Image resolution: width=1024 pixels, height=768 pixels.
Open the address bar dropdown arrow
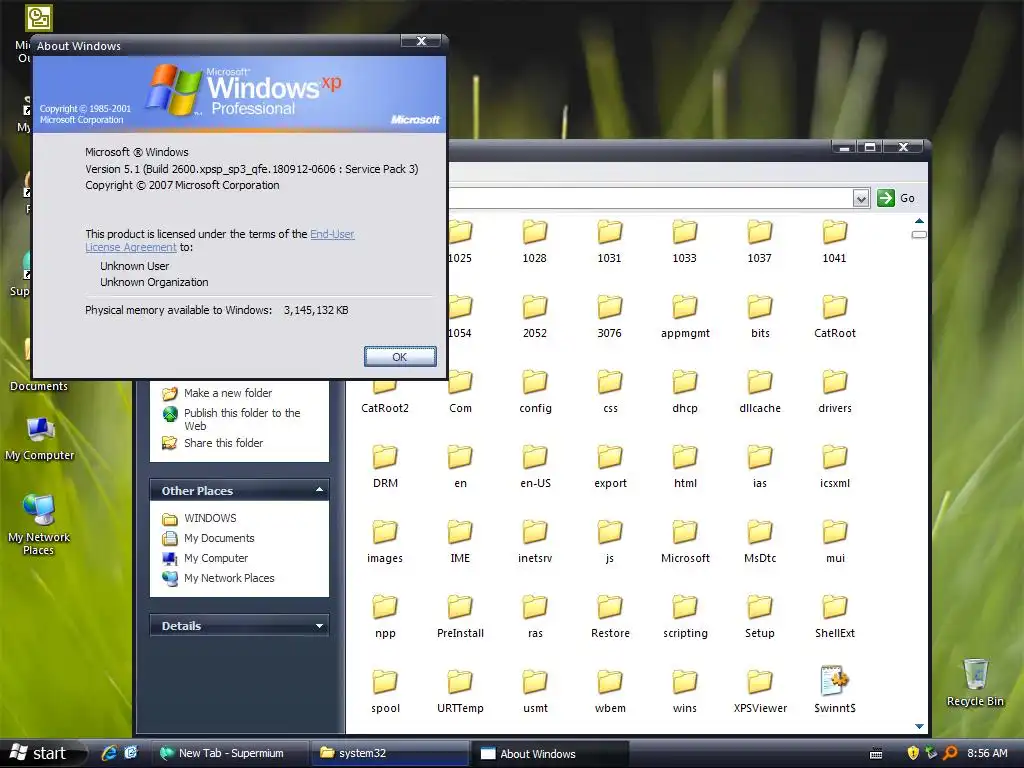(x=861, y=199)
